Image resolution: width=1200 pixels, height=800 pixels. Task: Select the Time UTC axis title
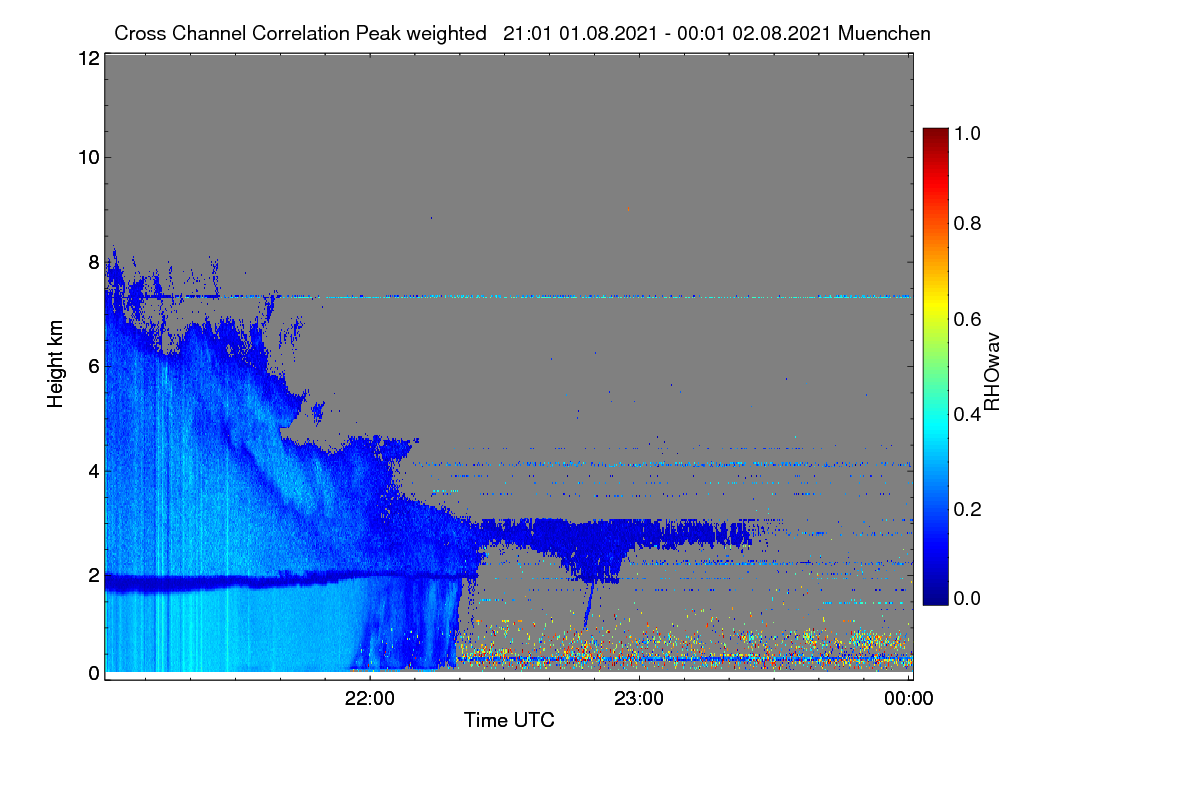(509, 720)
